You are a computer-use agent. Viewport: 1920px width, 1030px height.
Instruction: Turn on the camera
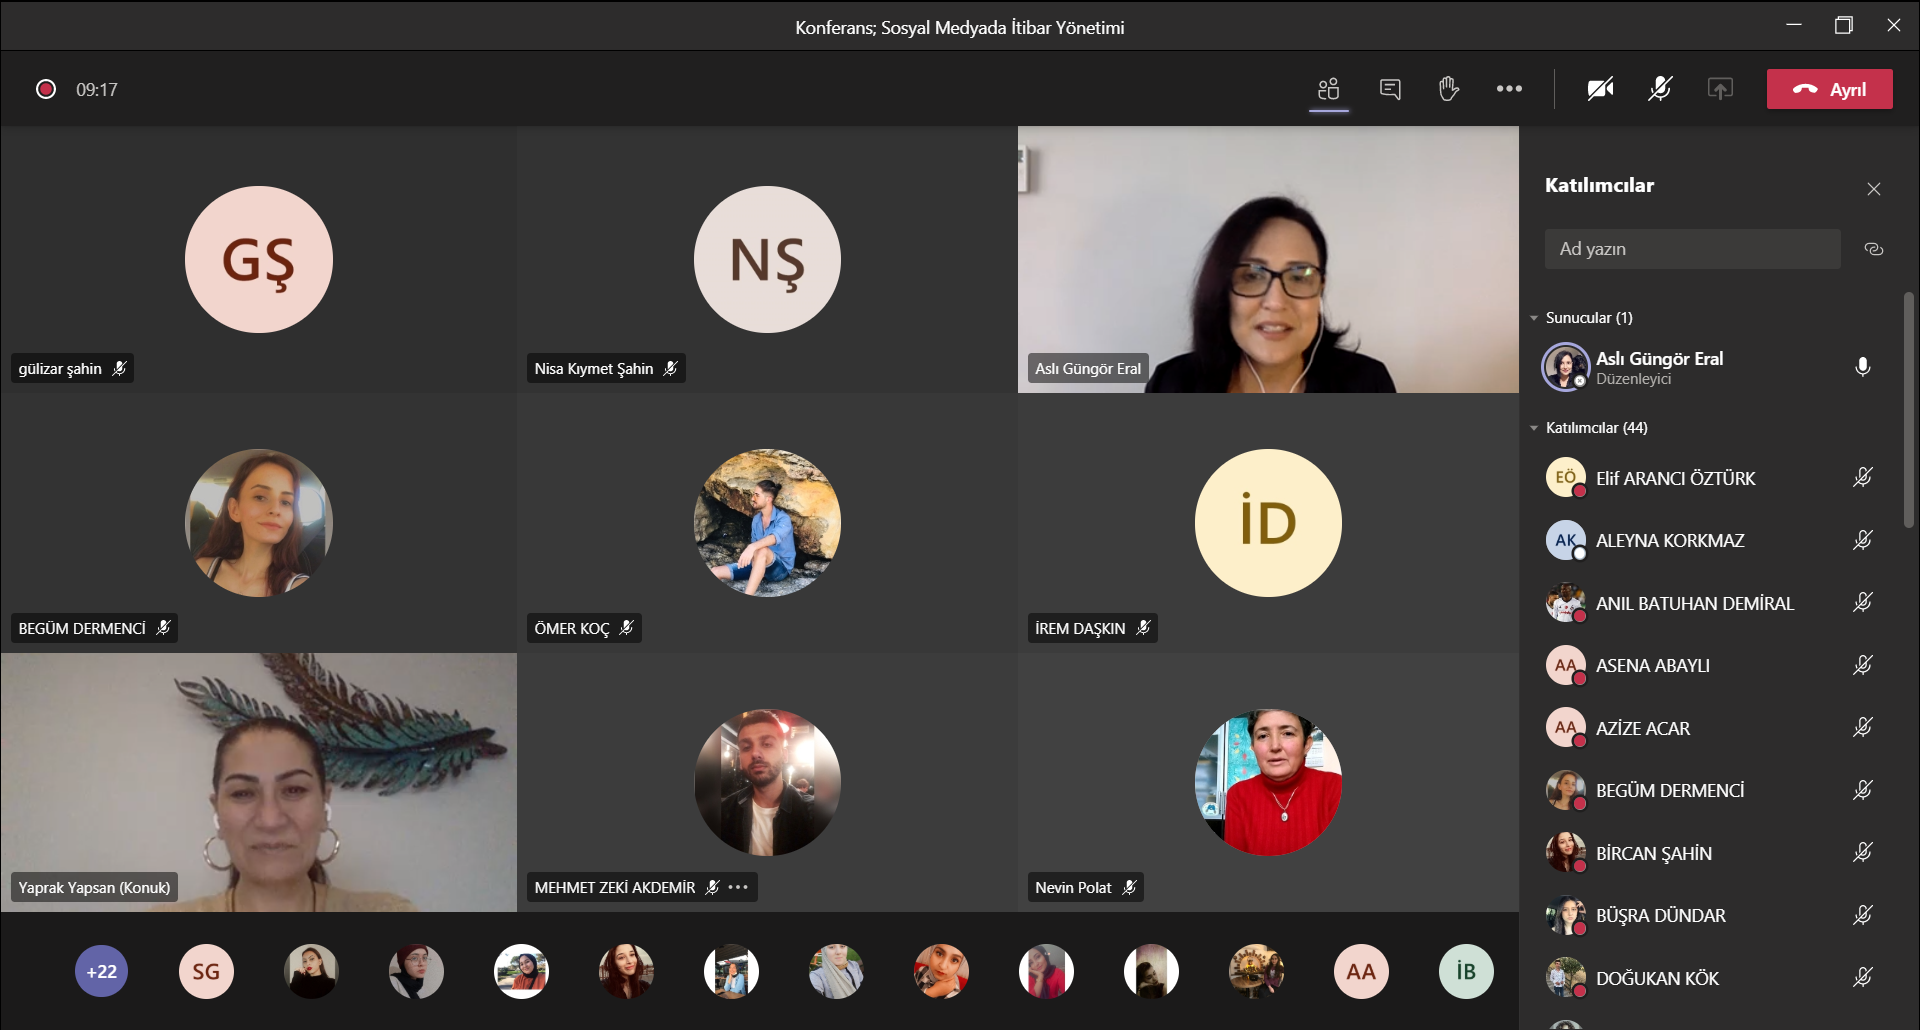(x=1600, y=89)
